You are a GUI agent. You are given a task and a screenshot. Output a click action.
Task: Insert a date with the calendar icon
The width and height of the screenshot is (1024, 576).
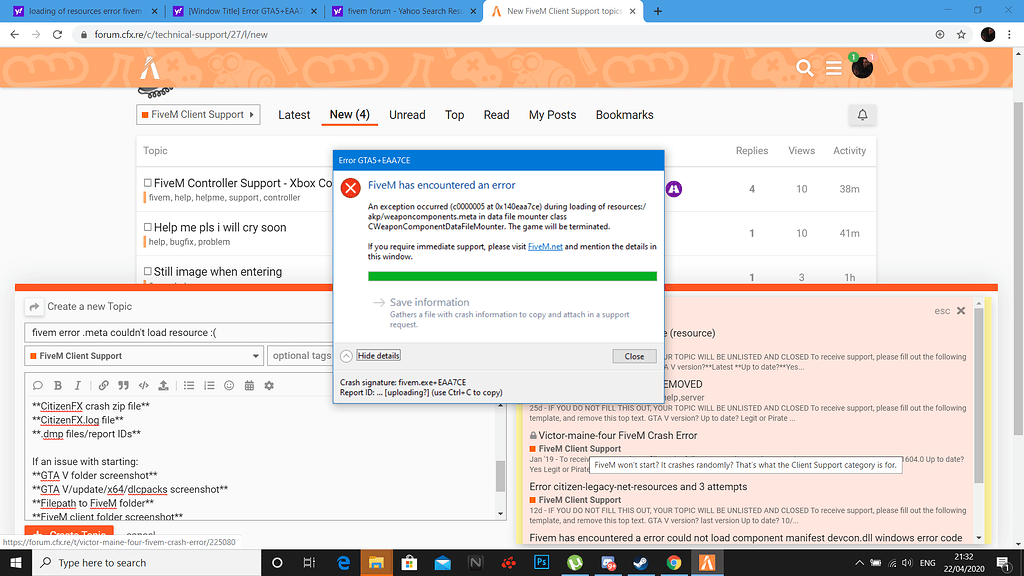250,385
